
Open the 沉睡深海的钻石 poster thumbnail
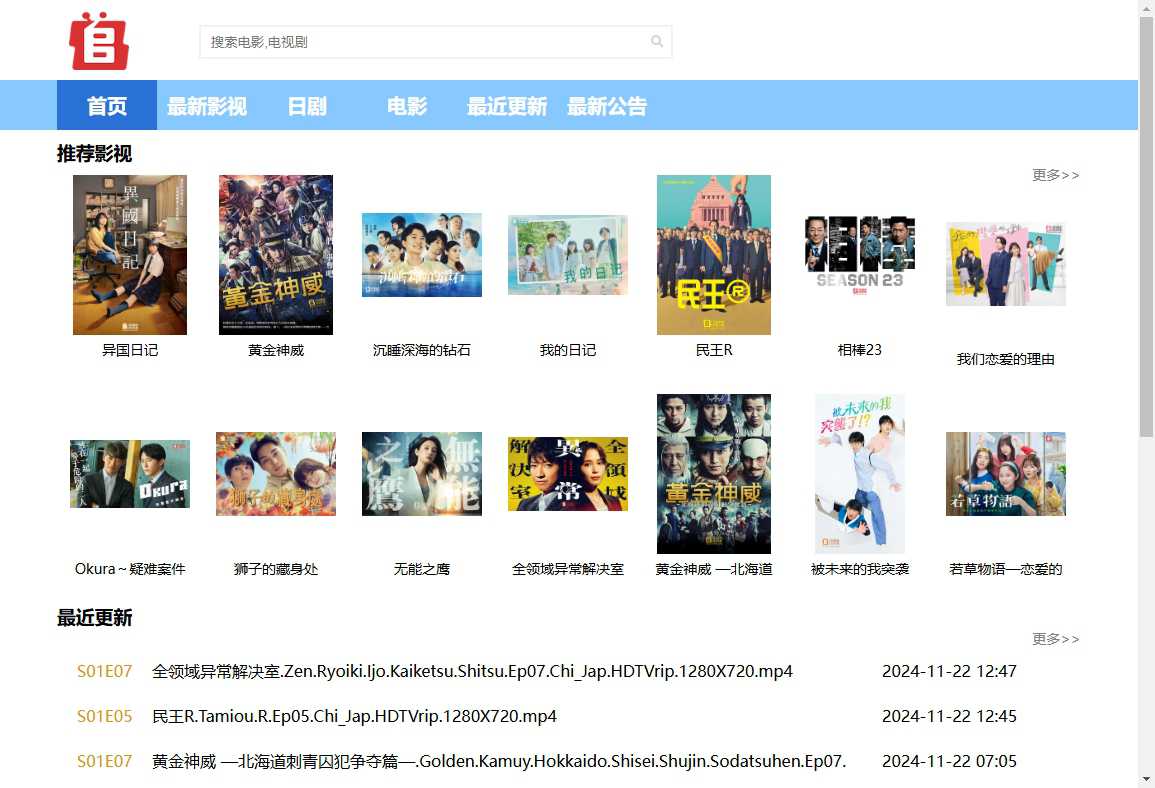pyautogui.click(x=421, y=255)
